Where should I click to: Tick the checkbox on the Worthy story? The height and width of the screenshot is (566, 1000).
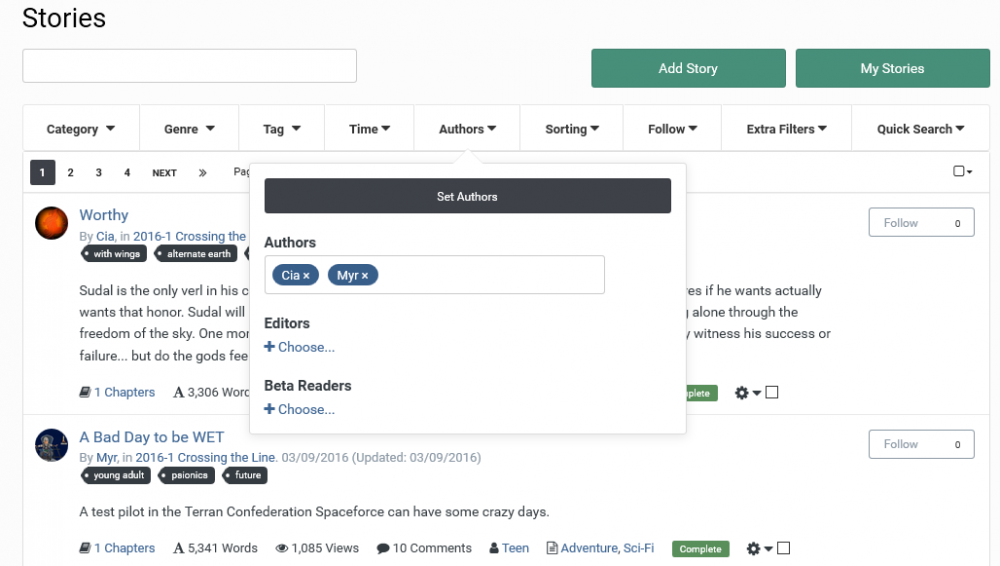[x=772, y=393]
